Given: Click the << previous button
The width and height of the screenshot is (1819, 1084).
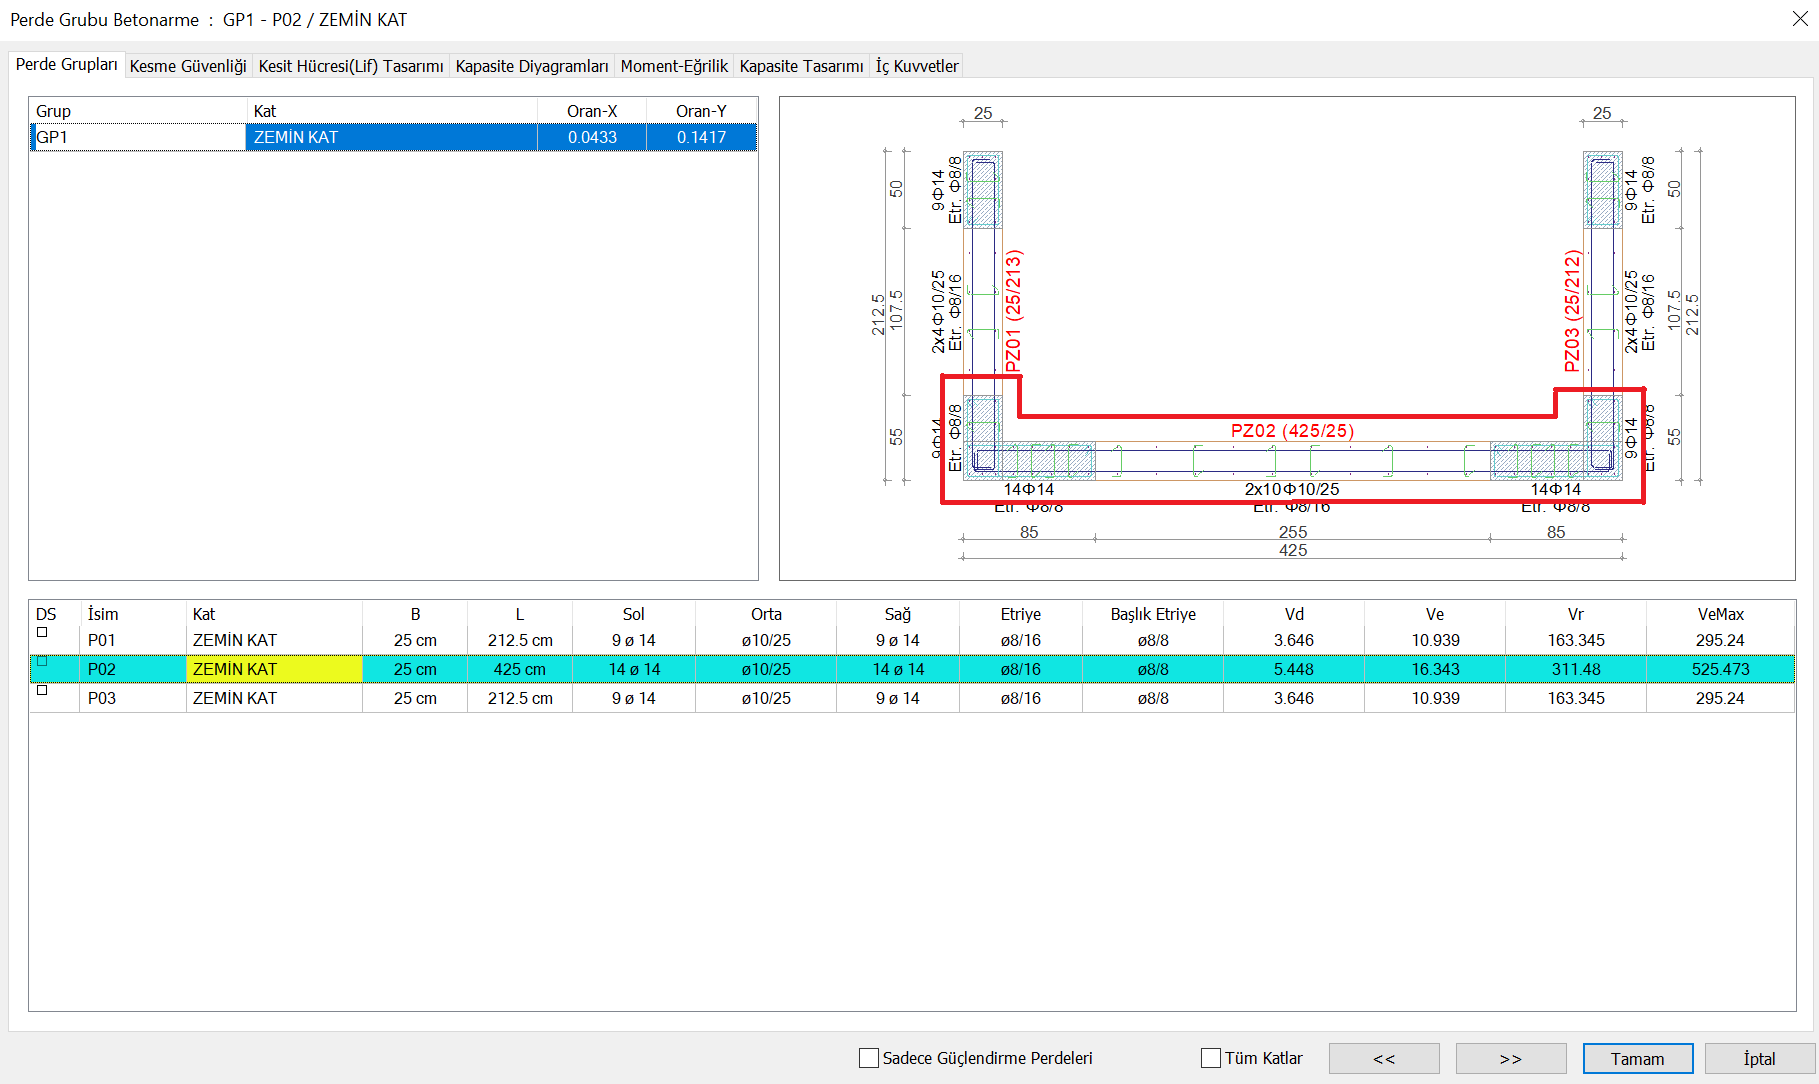Looking at the screenshot, I should (x=1384, y=1058).
